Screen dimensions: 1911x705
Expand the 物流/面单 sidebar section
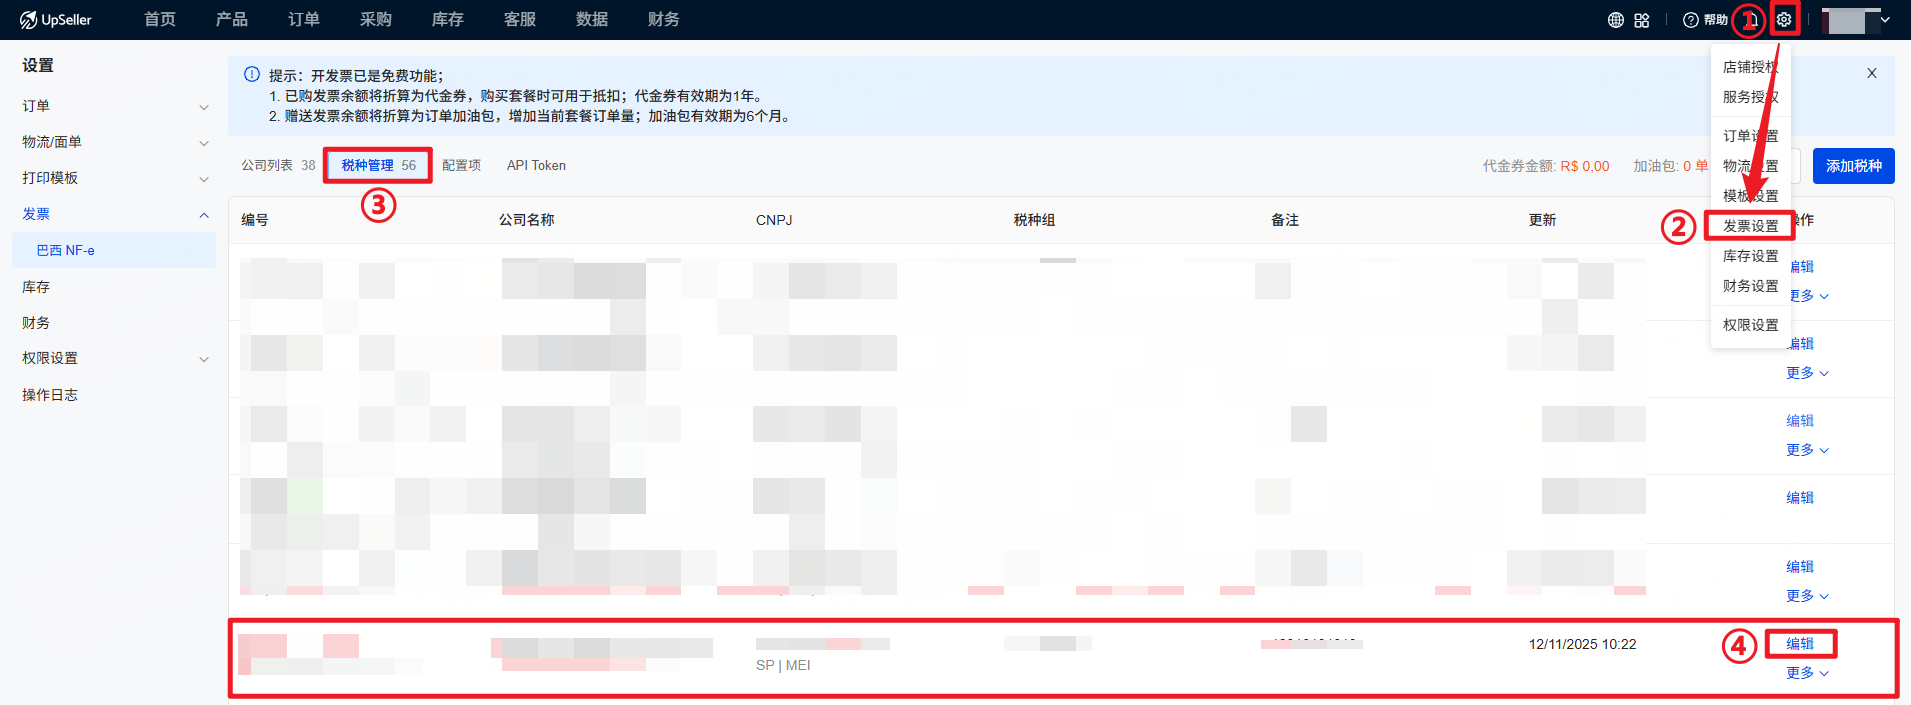tap(204, 143)
